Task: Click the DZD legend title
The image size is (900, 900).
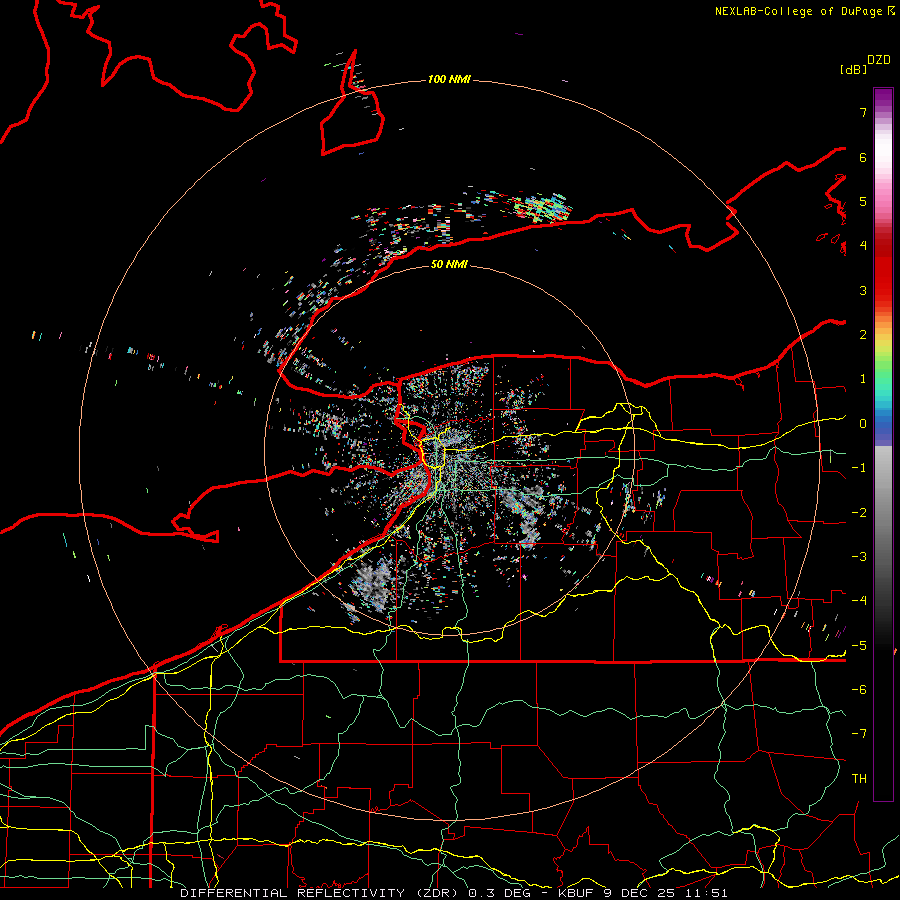Action: (x=879, y=60)
